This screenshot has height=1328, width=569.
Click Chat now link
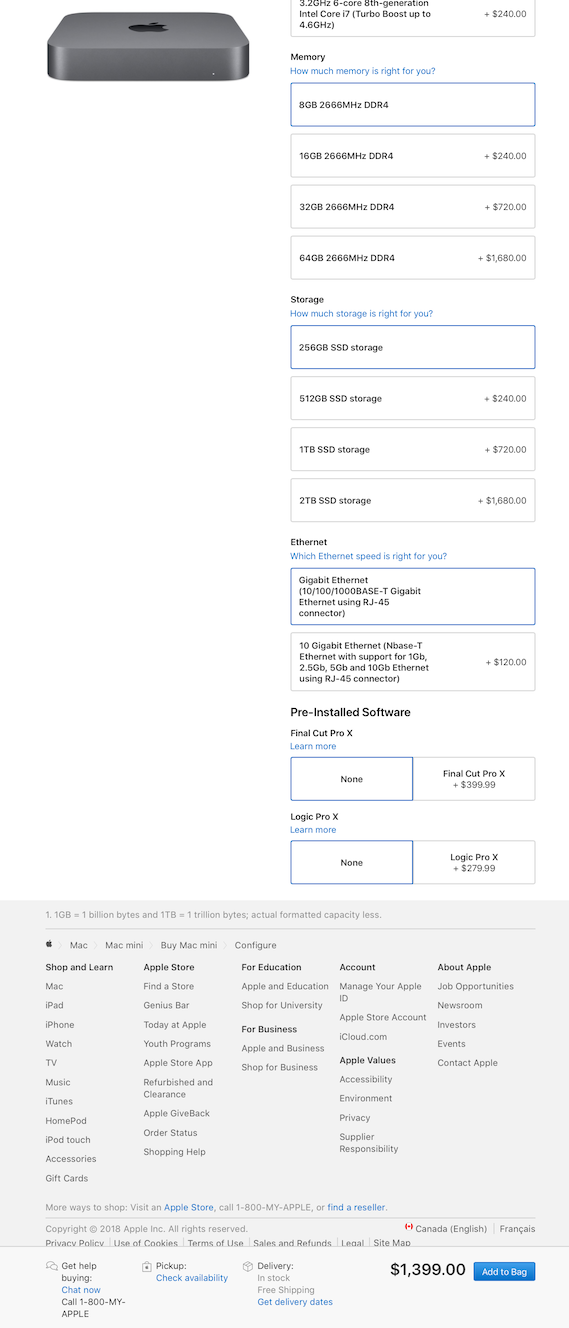pos(81,1290)
